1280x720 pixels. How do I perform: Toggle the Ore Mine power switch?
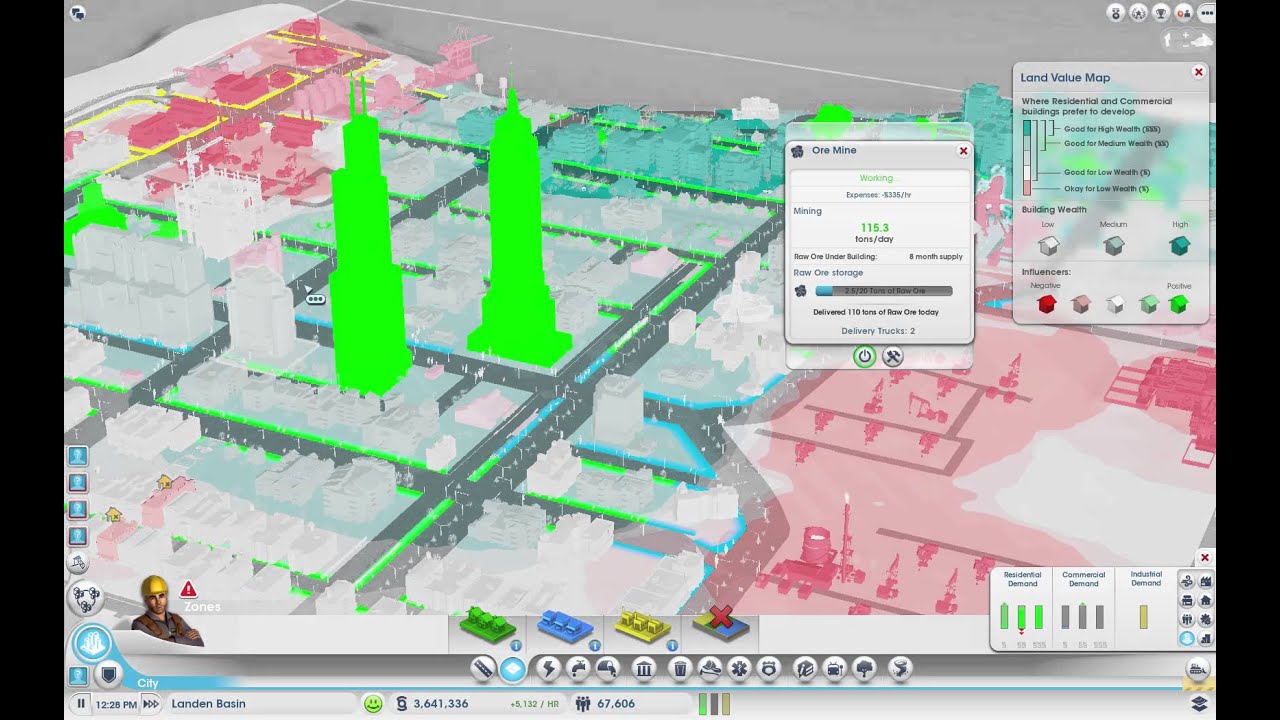[x=864, y=356]
